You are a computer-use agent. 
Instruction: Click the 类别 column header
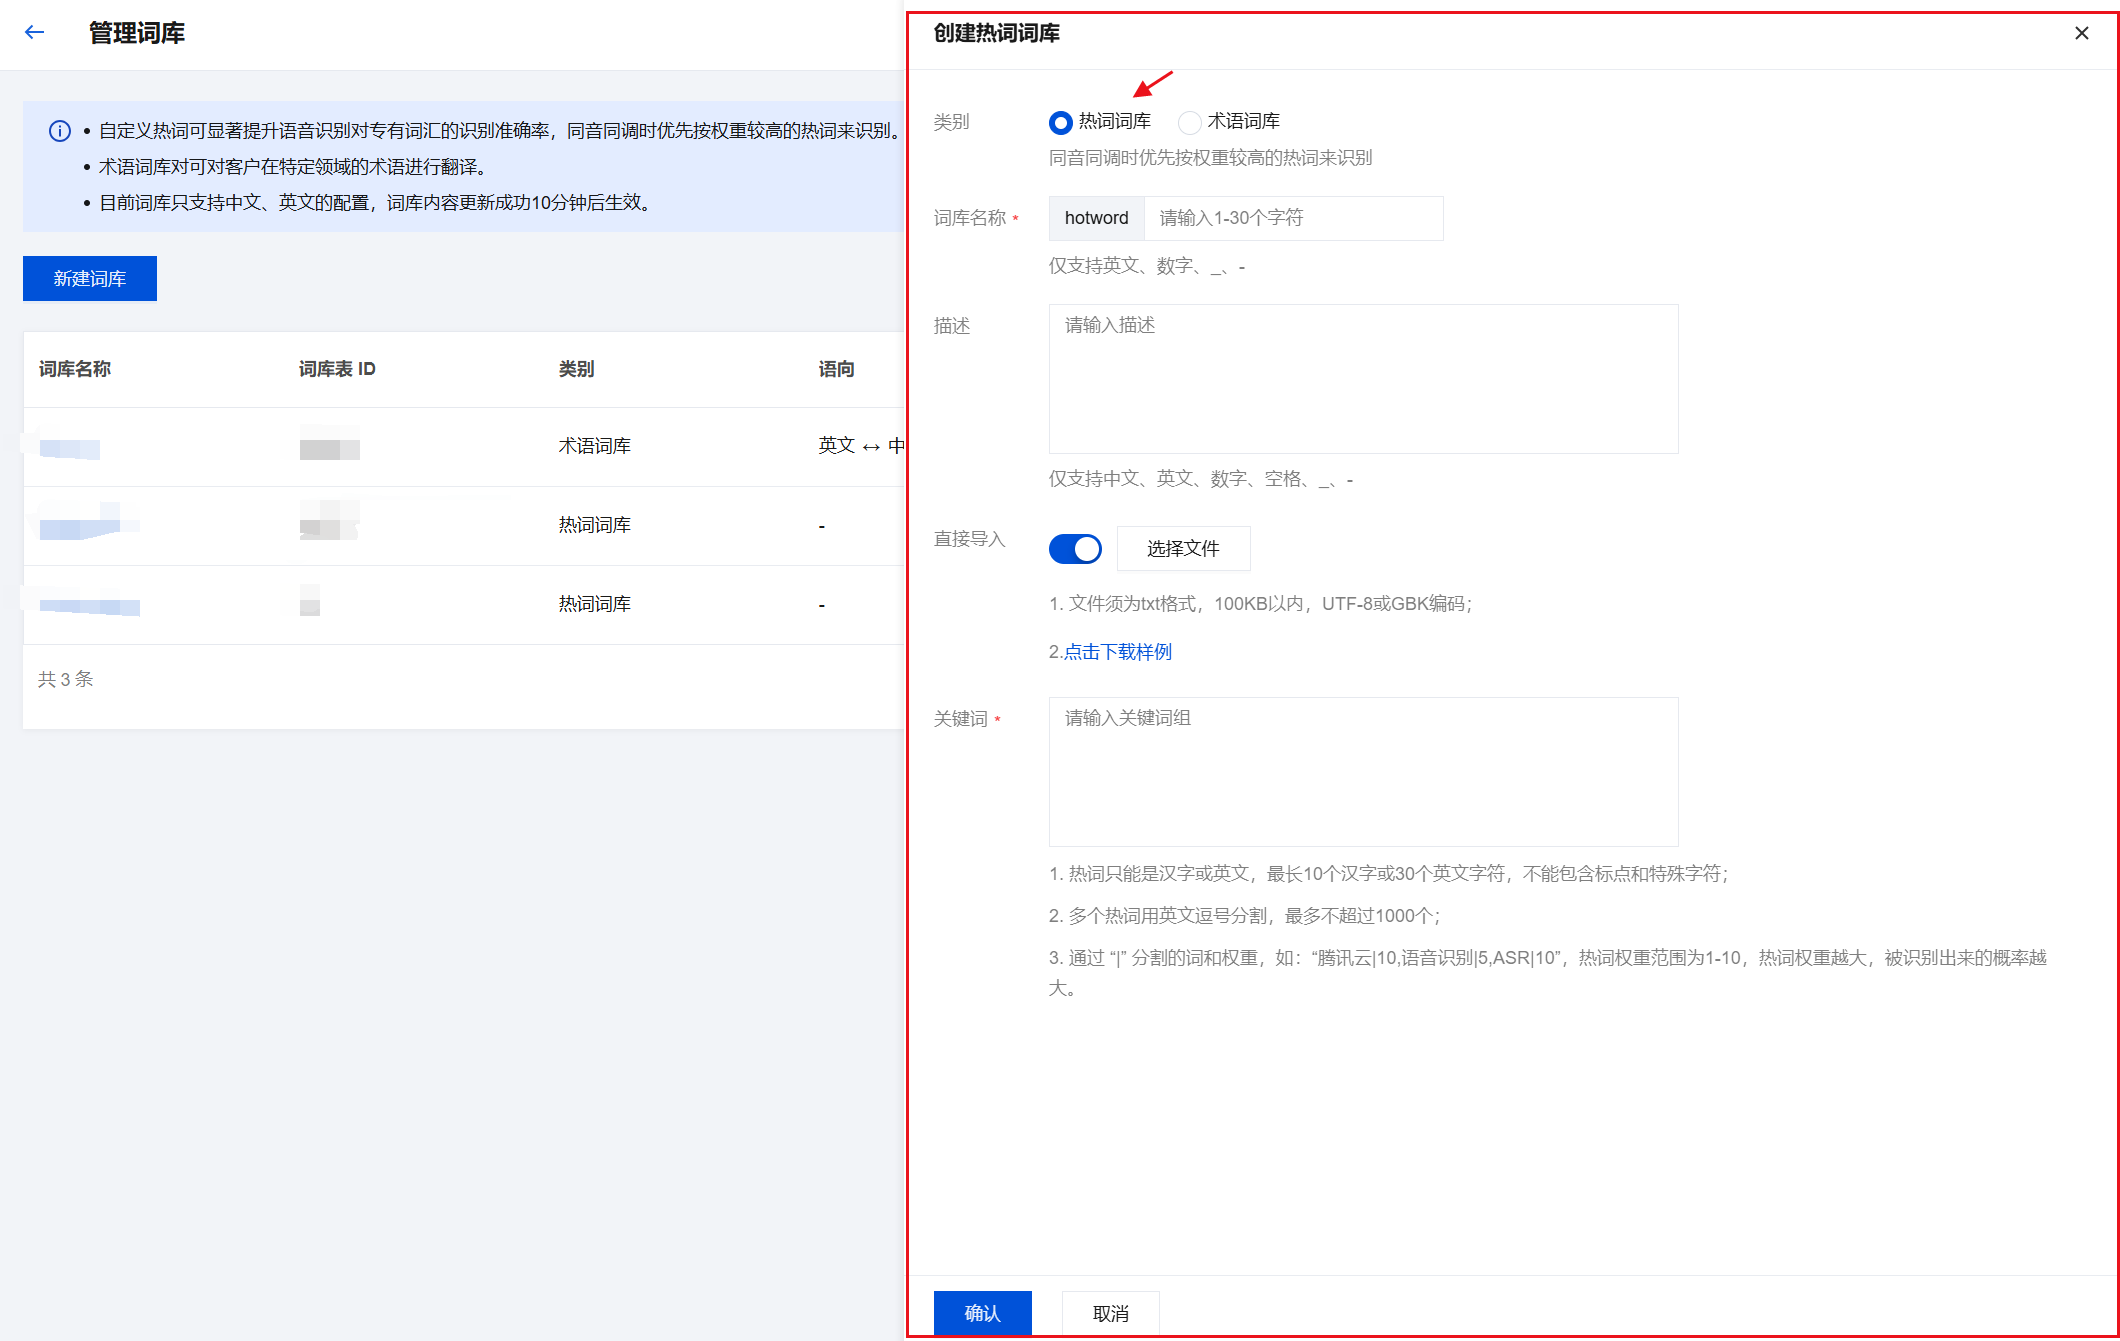click(x=576, y=369)
